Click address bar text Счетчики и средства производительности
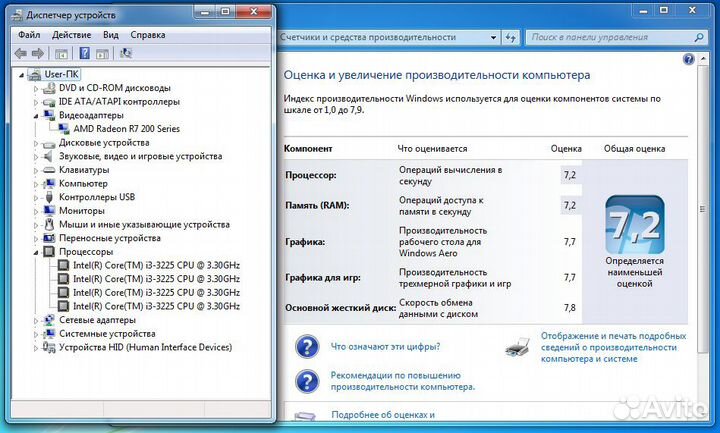720x433 pixels. coord(368,38)
